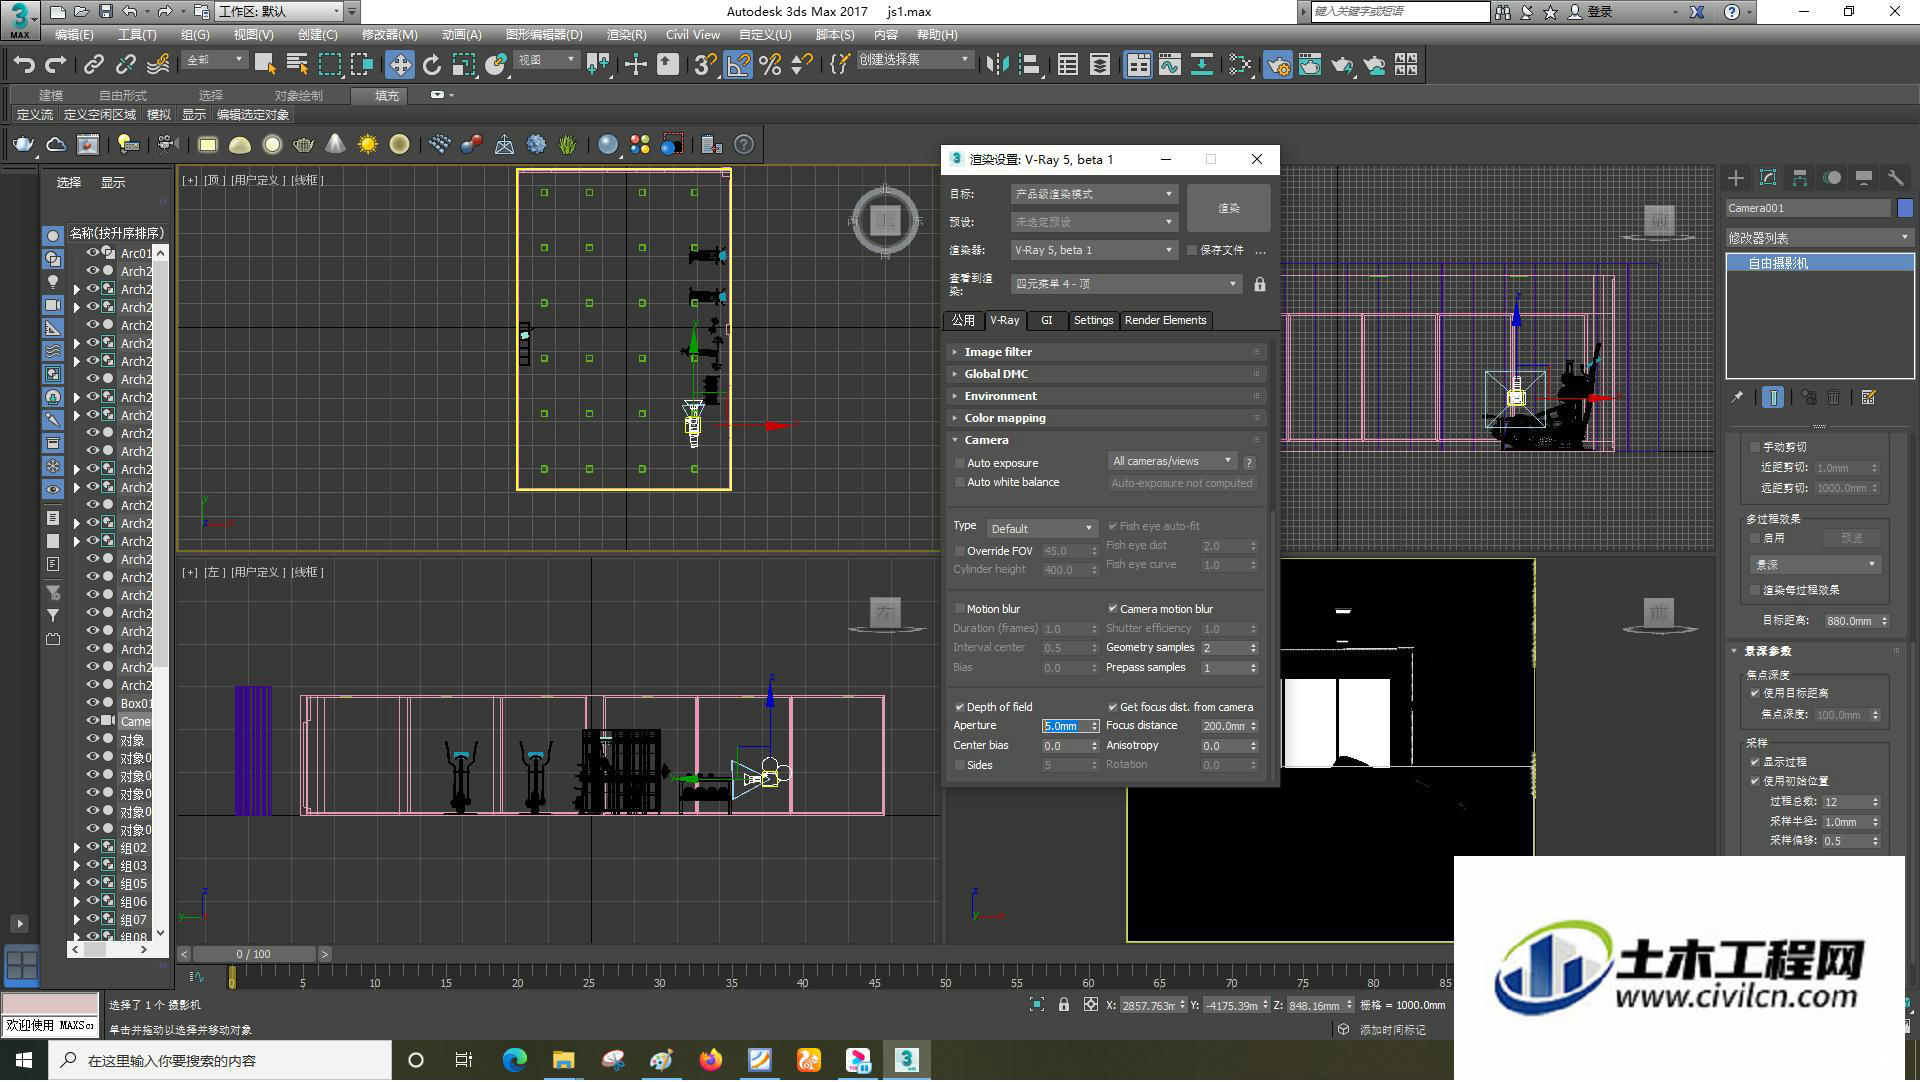The height and width of the screenshot is (1082, 1920).
Task: Open Firefox from the taskbar
Action: (711, 1060)
